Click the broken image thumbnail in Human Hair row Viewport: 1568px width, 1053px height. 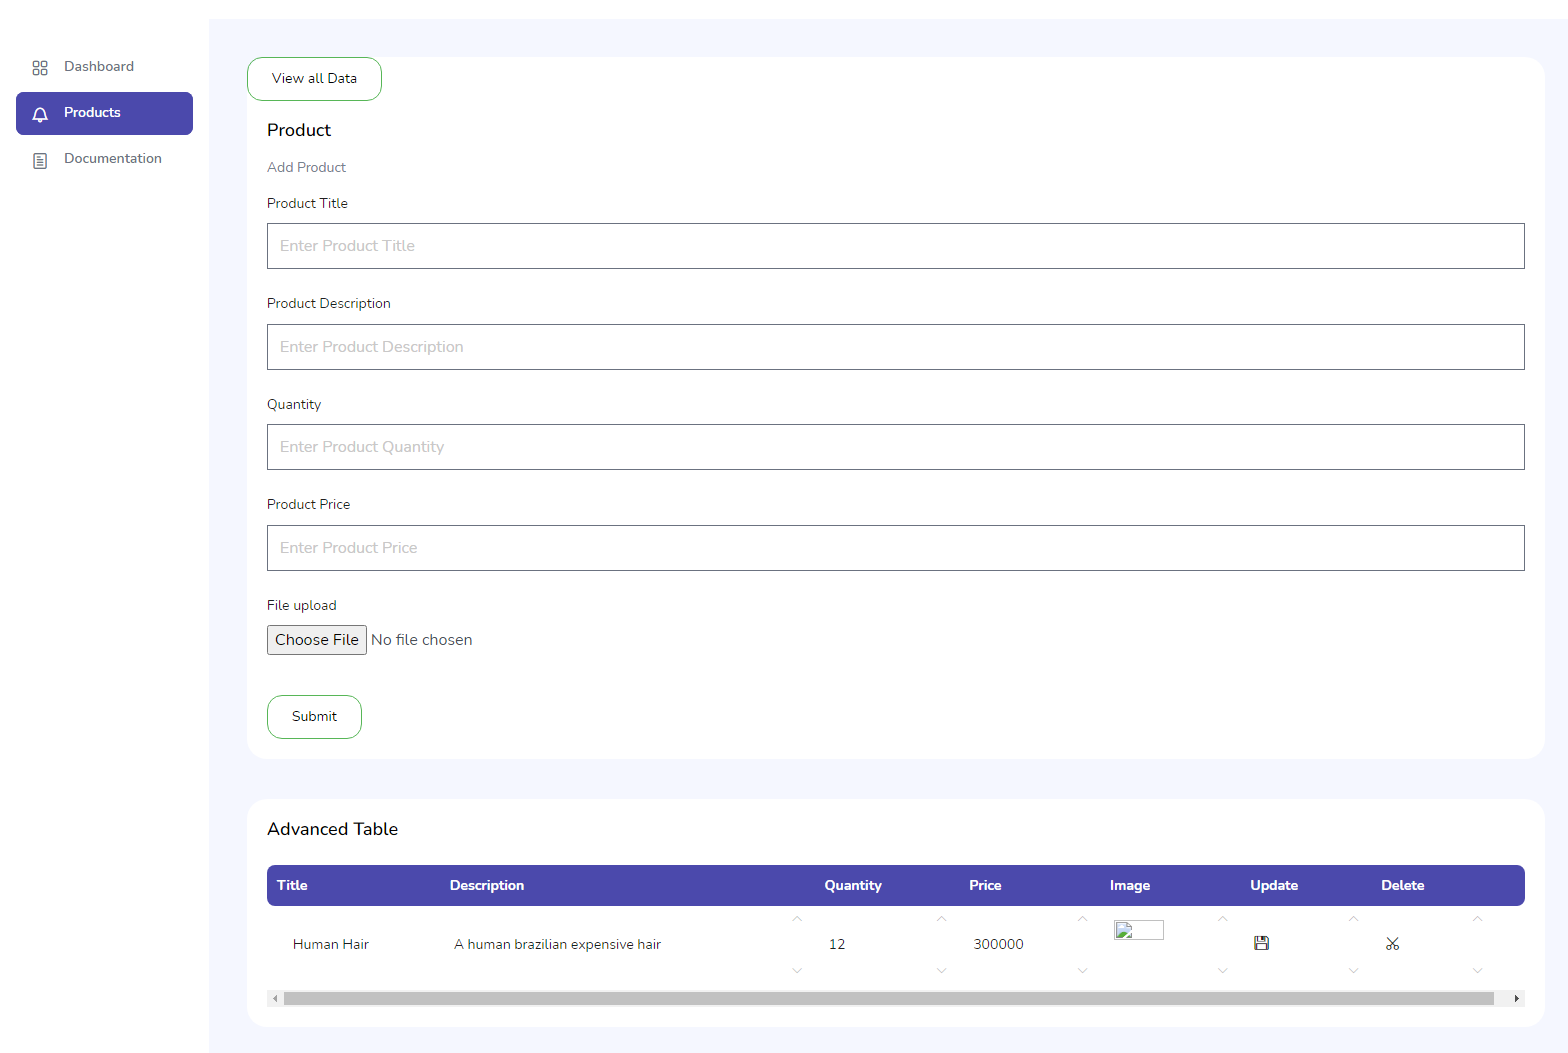[1139, 930]
